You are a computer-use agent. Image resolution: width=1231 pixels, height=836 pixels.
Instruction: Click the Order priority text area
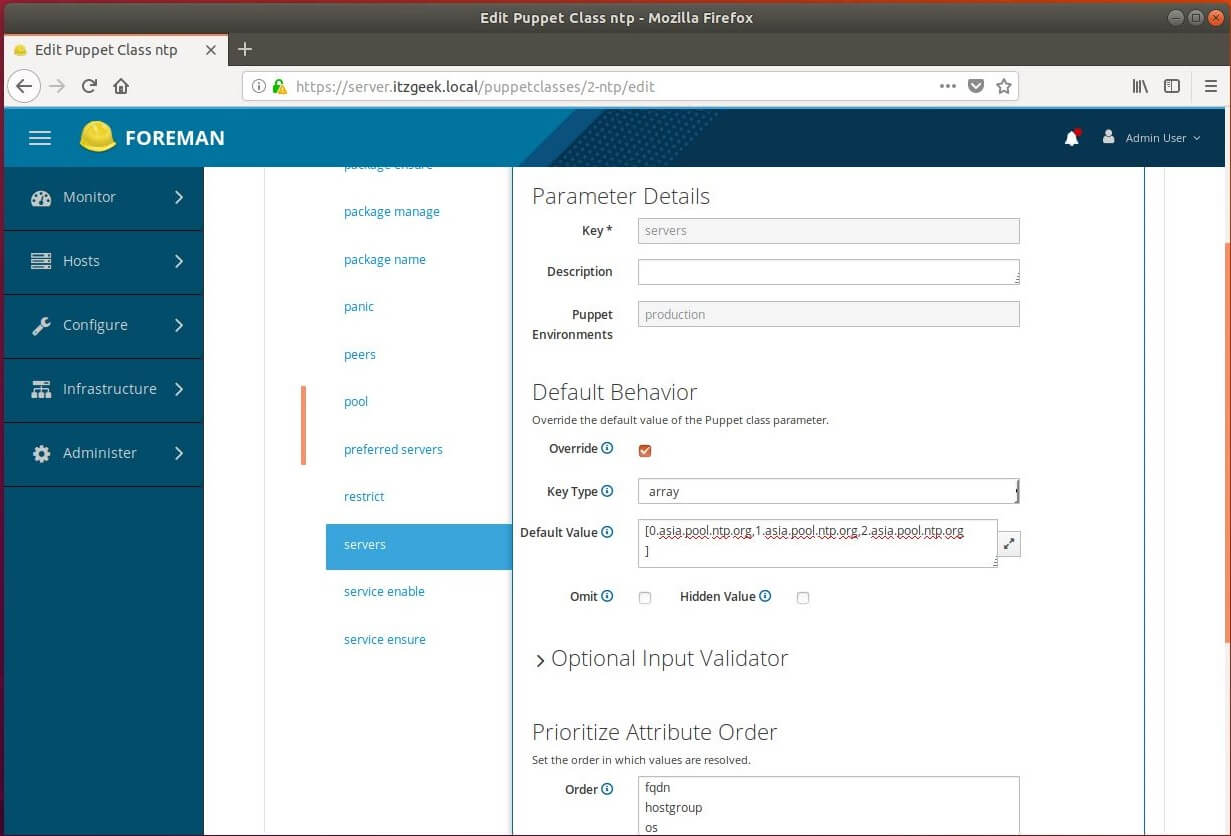point(829,805)
